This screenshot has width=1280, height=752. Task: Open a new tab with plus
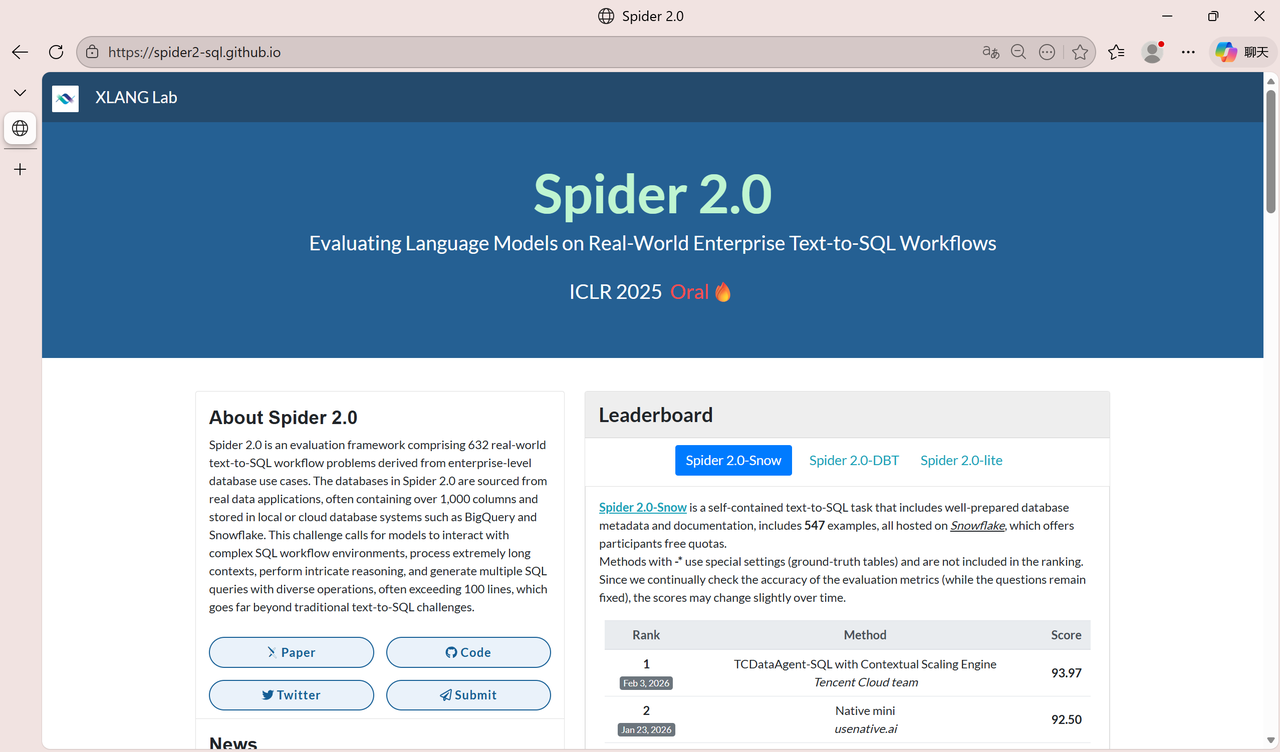point(20,169)
